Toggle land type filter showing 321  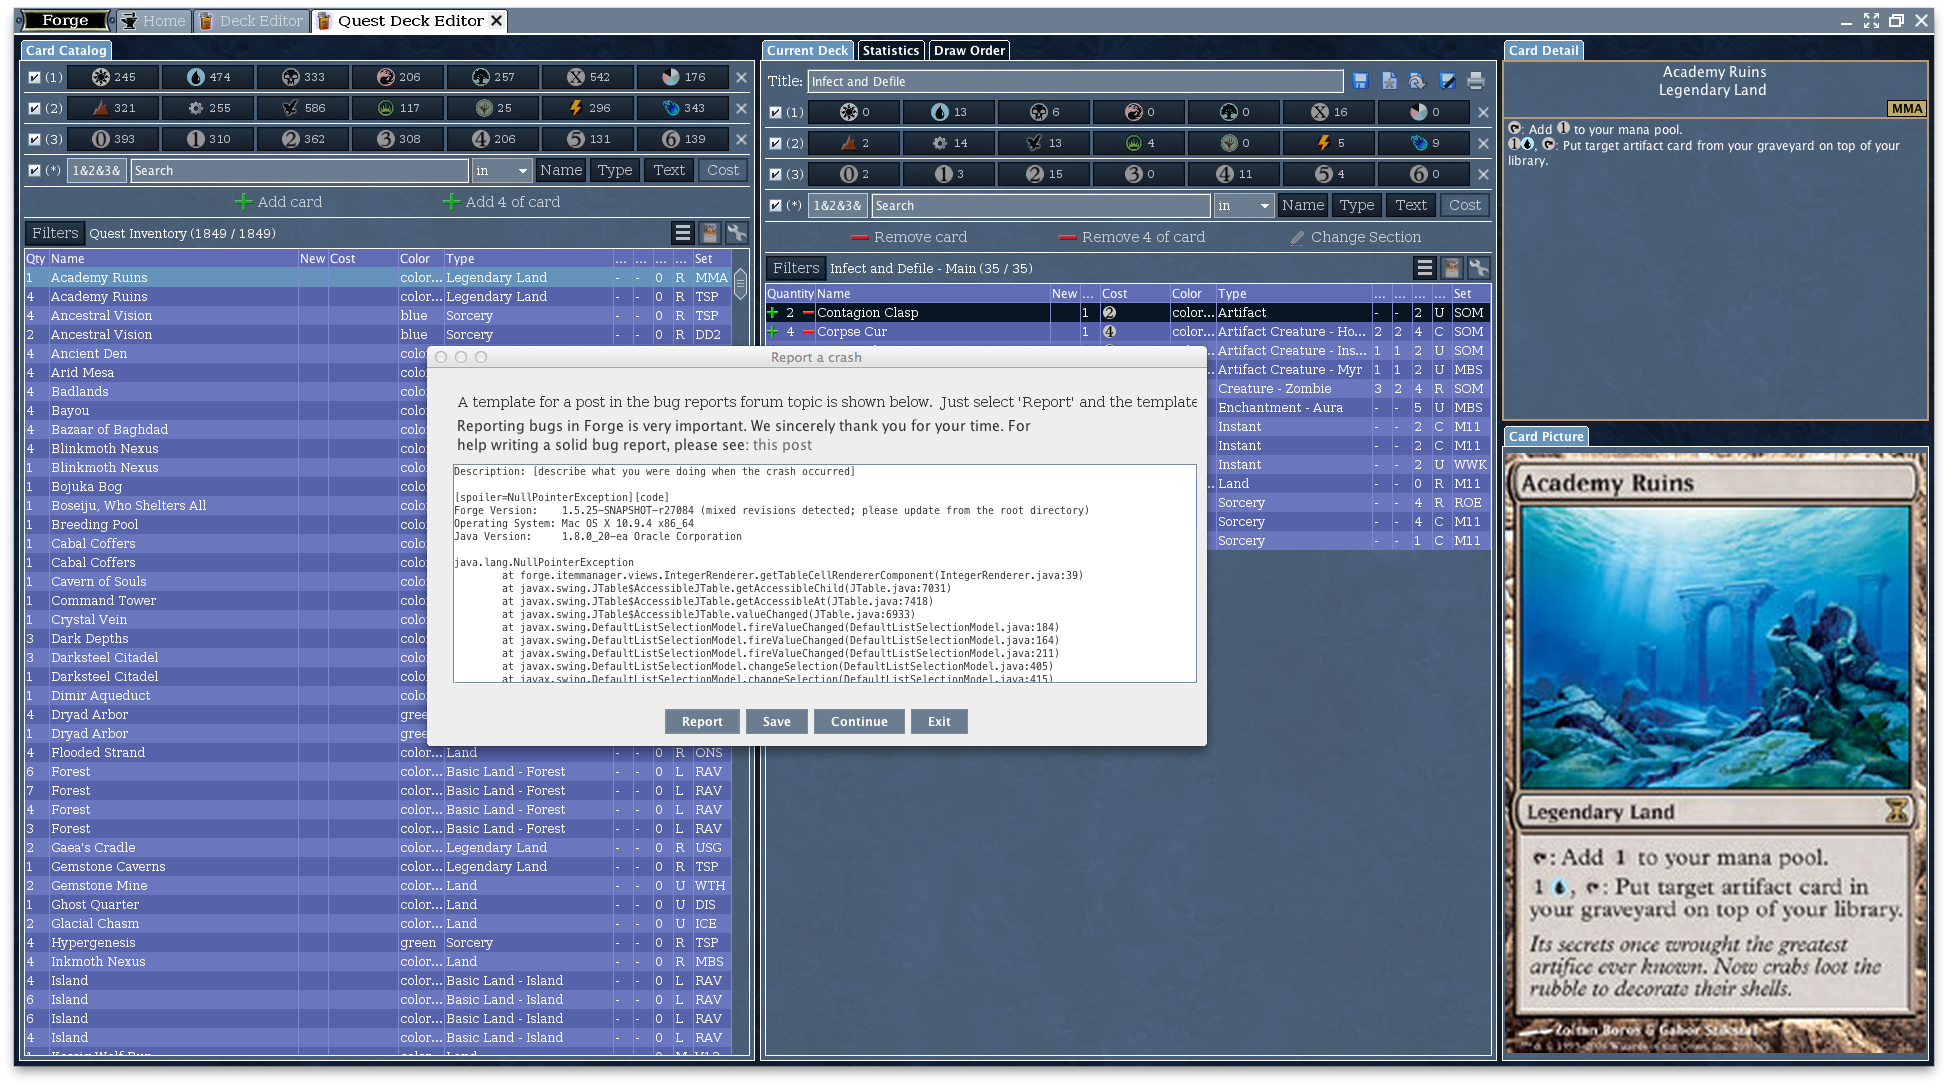tap(113, 108)
